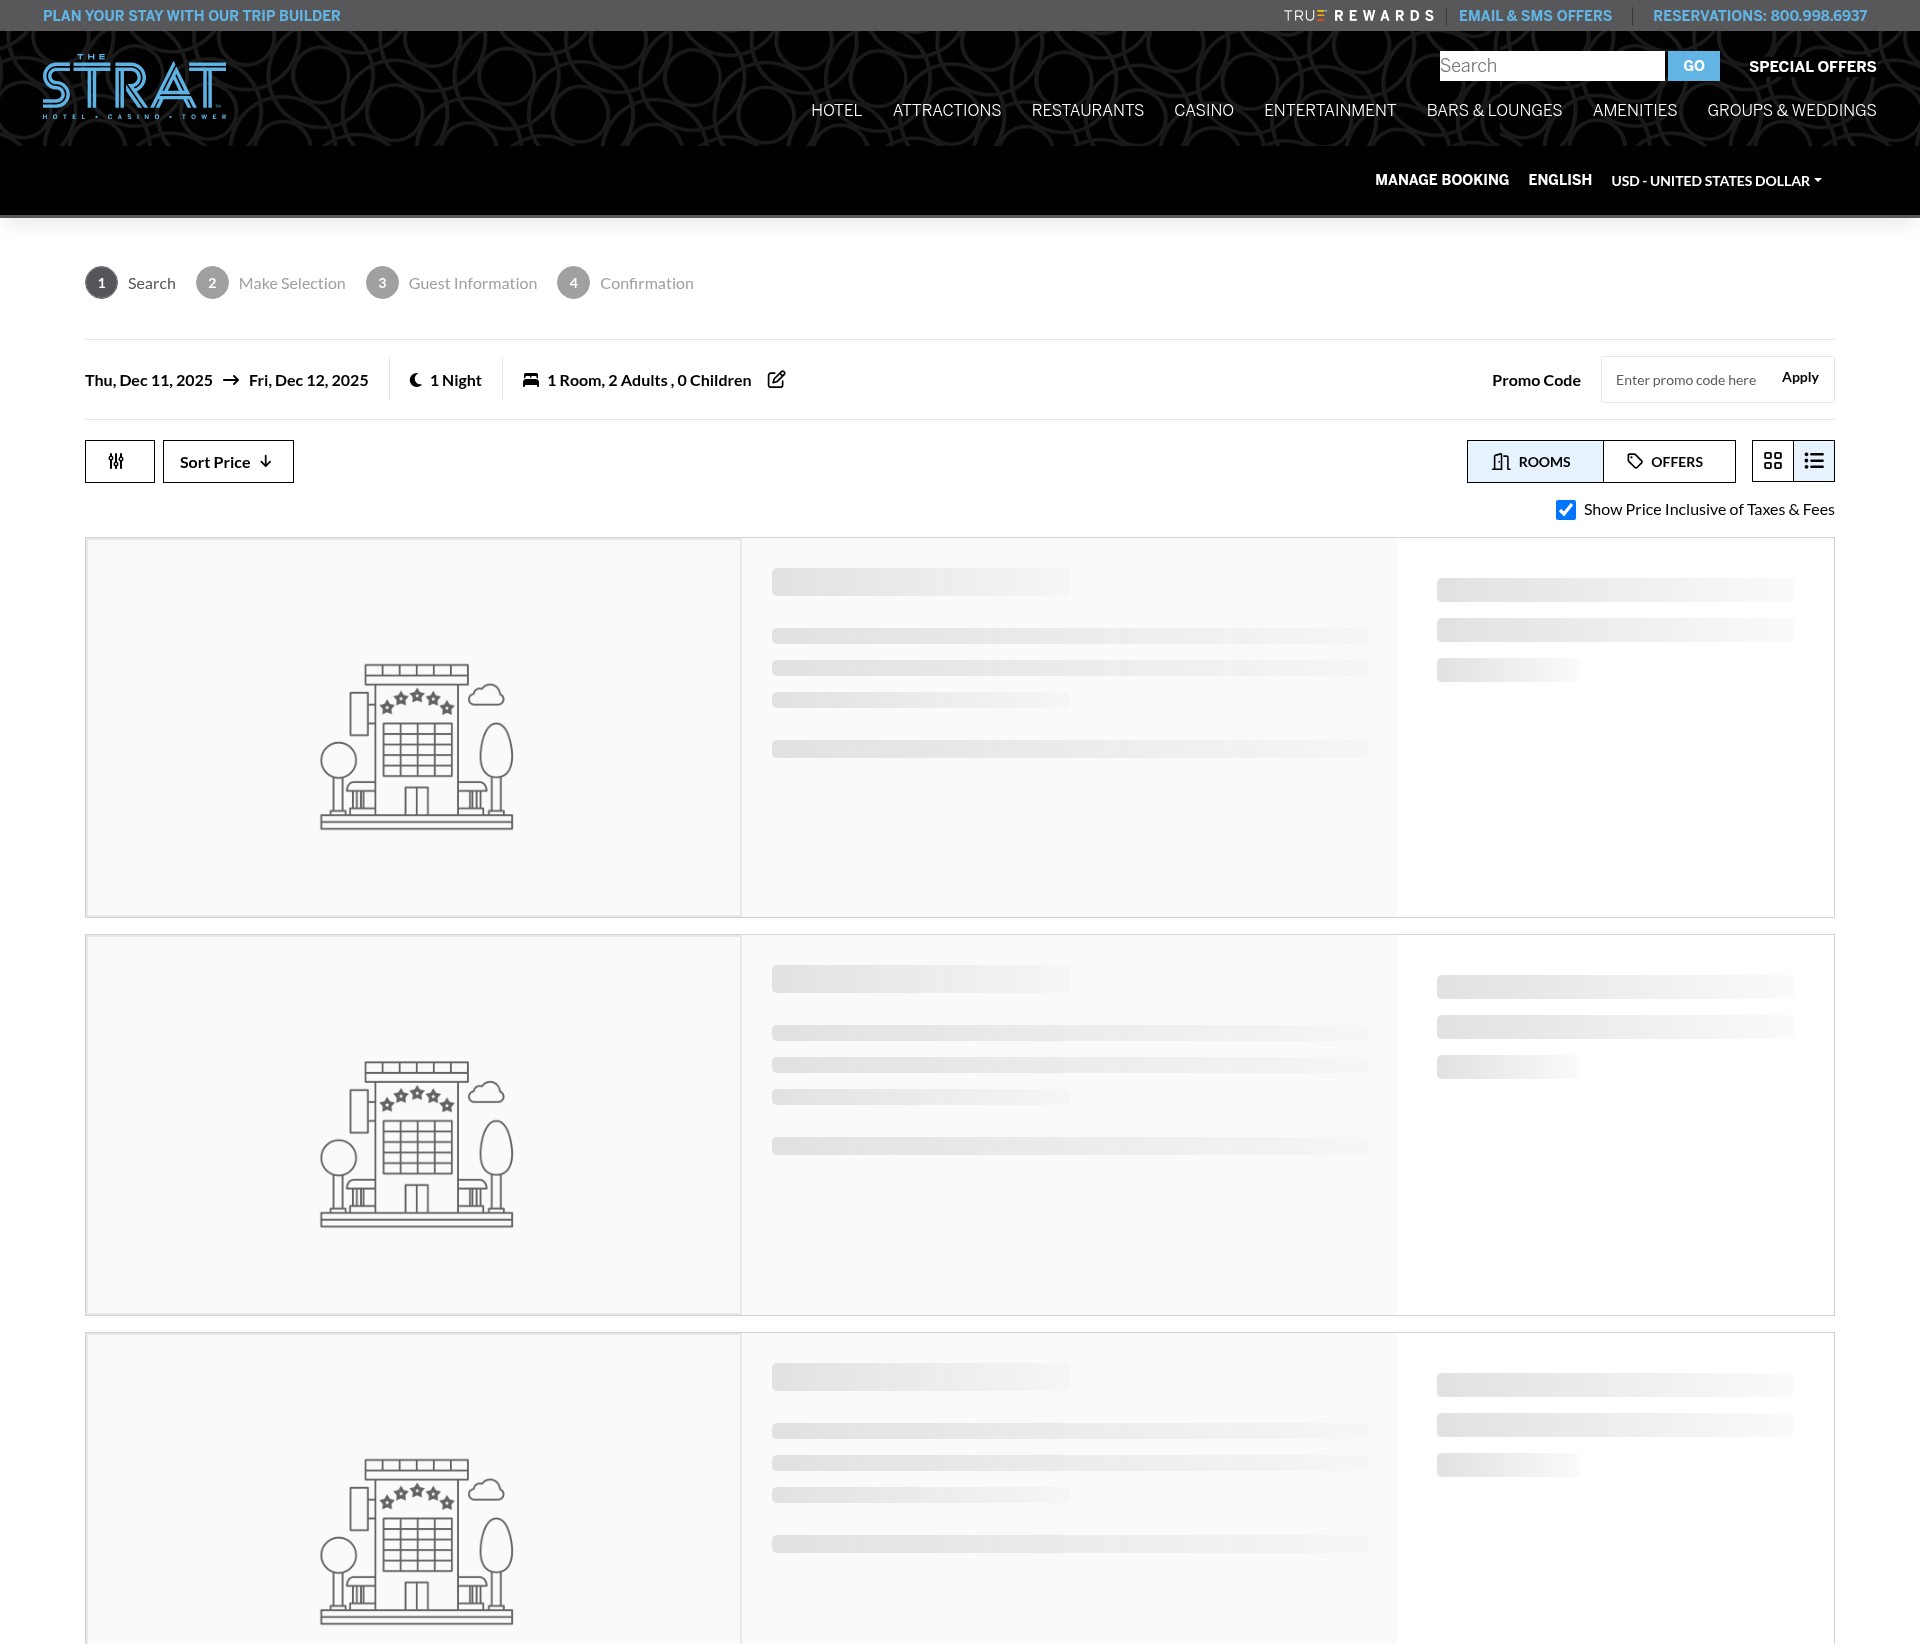Click the GO search button
The height and width of the screenshot is (1644, 1920).
tap(1694, 66)
